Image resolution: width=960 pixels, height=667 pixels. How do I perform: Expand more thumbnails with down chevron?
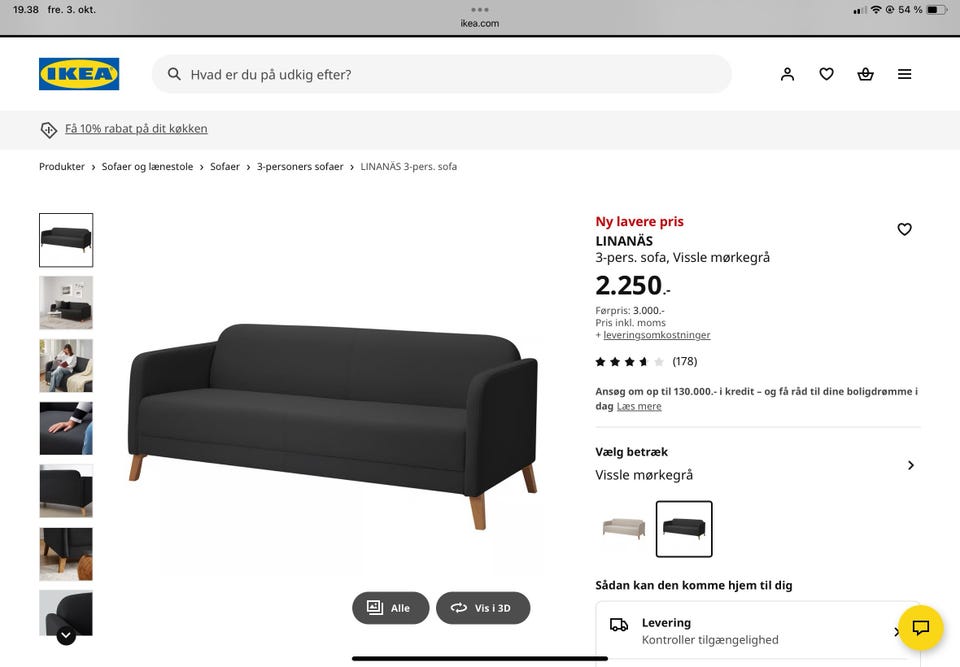(66, 635)
